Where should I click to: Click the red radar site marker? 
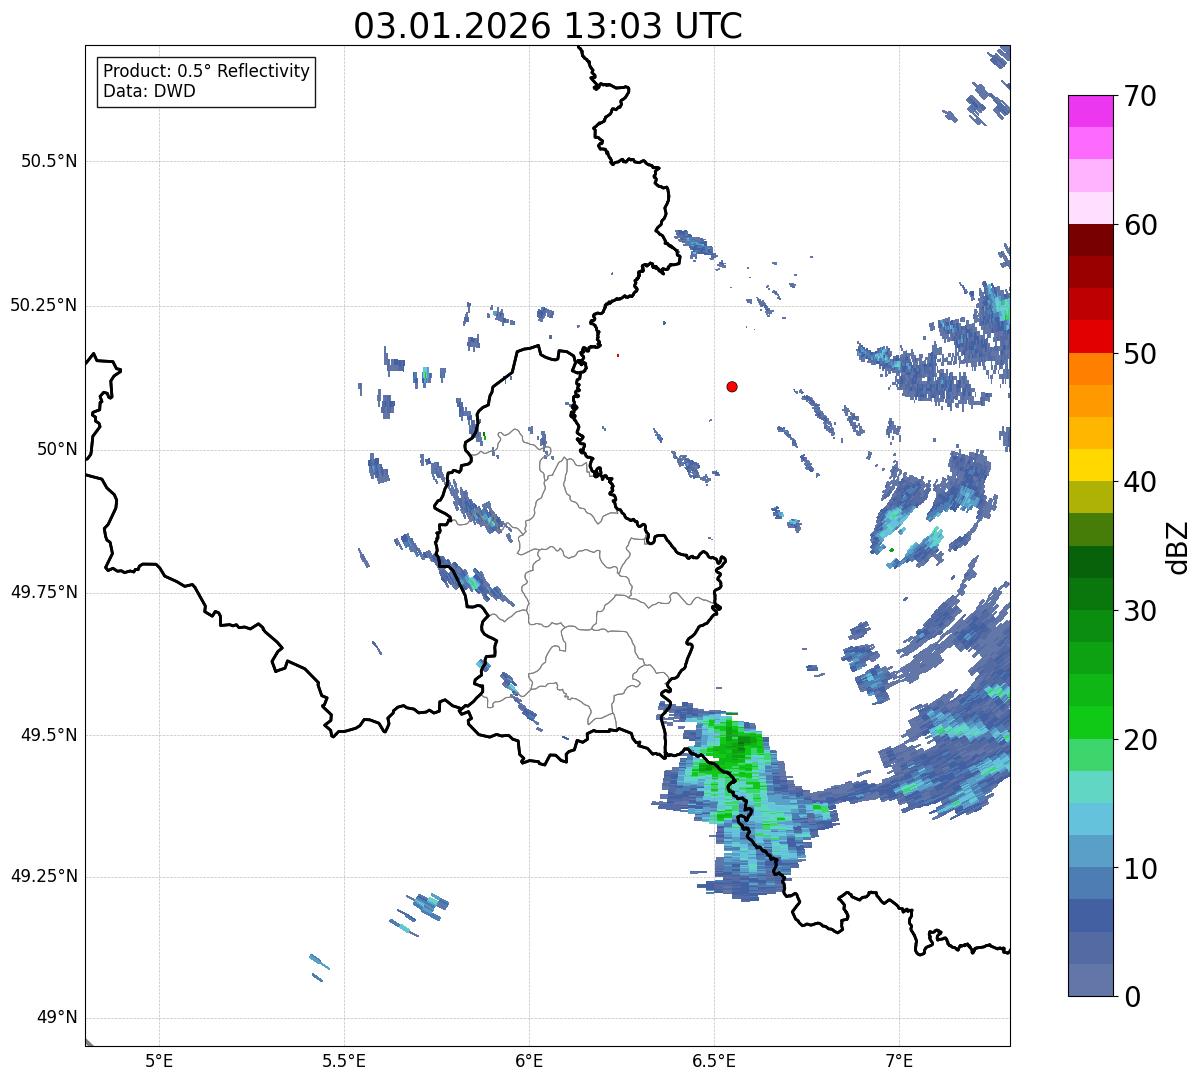[732, 387]
